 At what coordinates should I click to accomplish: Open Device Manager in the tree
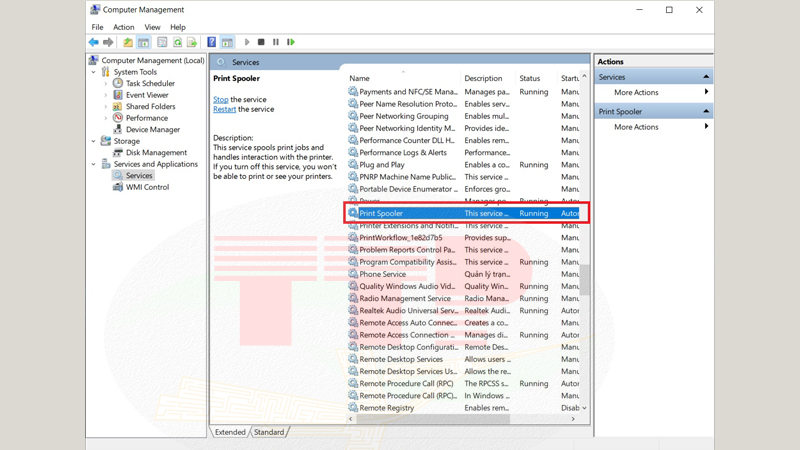point(152,130)
